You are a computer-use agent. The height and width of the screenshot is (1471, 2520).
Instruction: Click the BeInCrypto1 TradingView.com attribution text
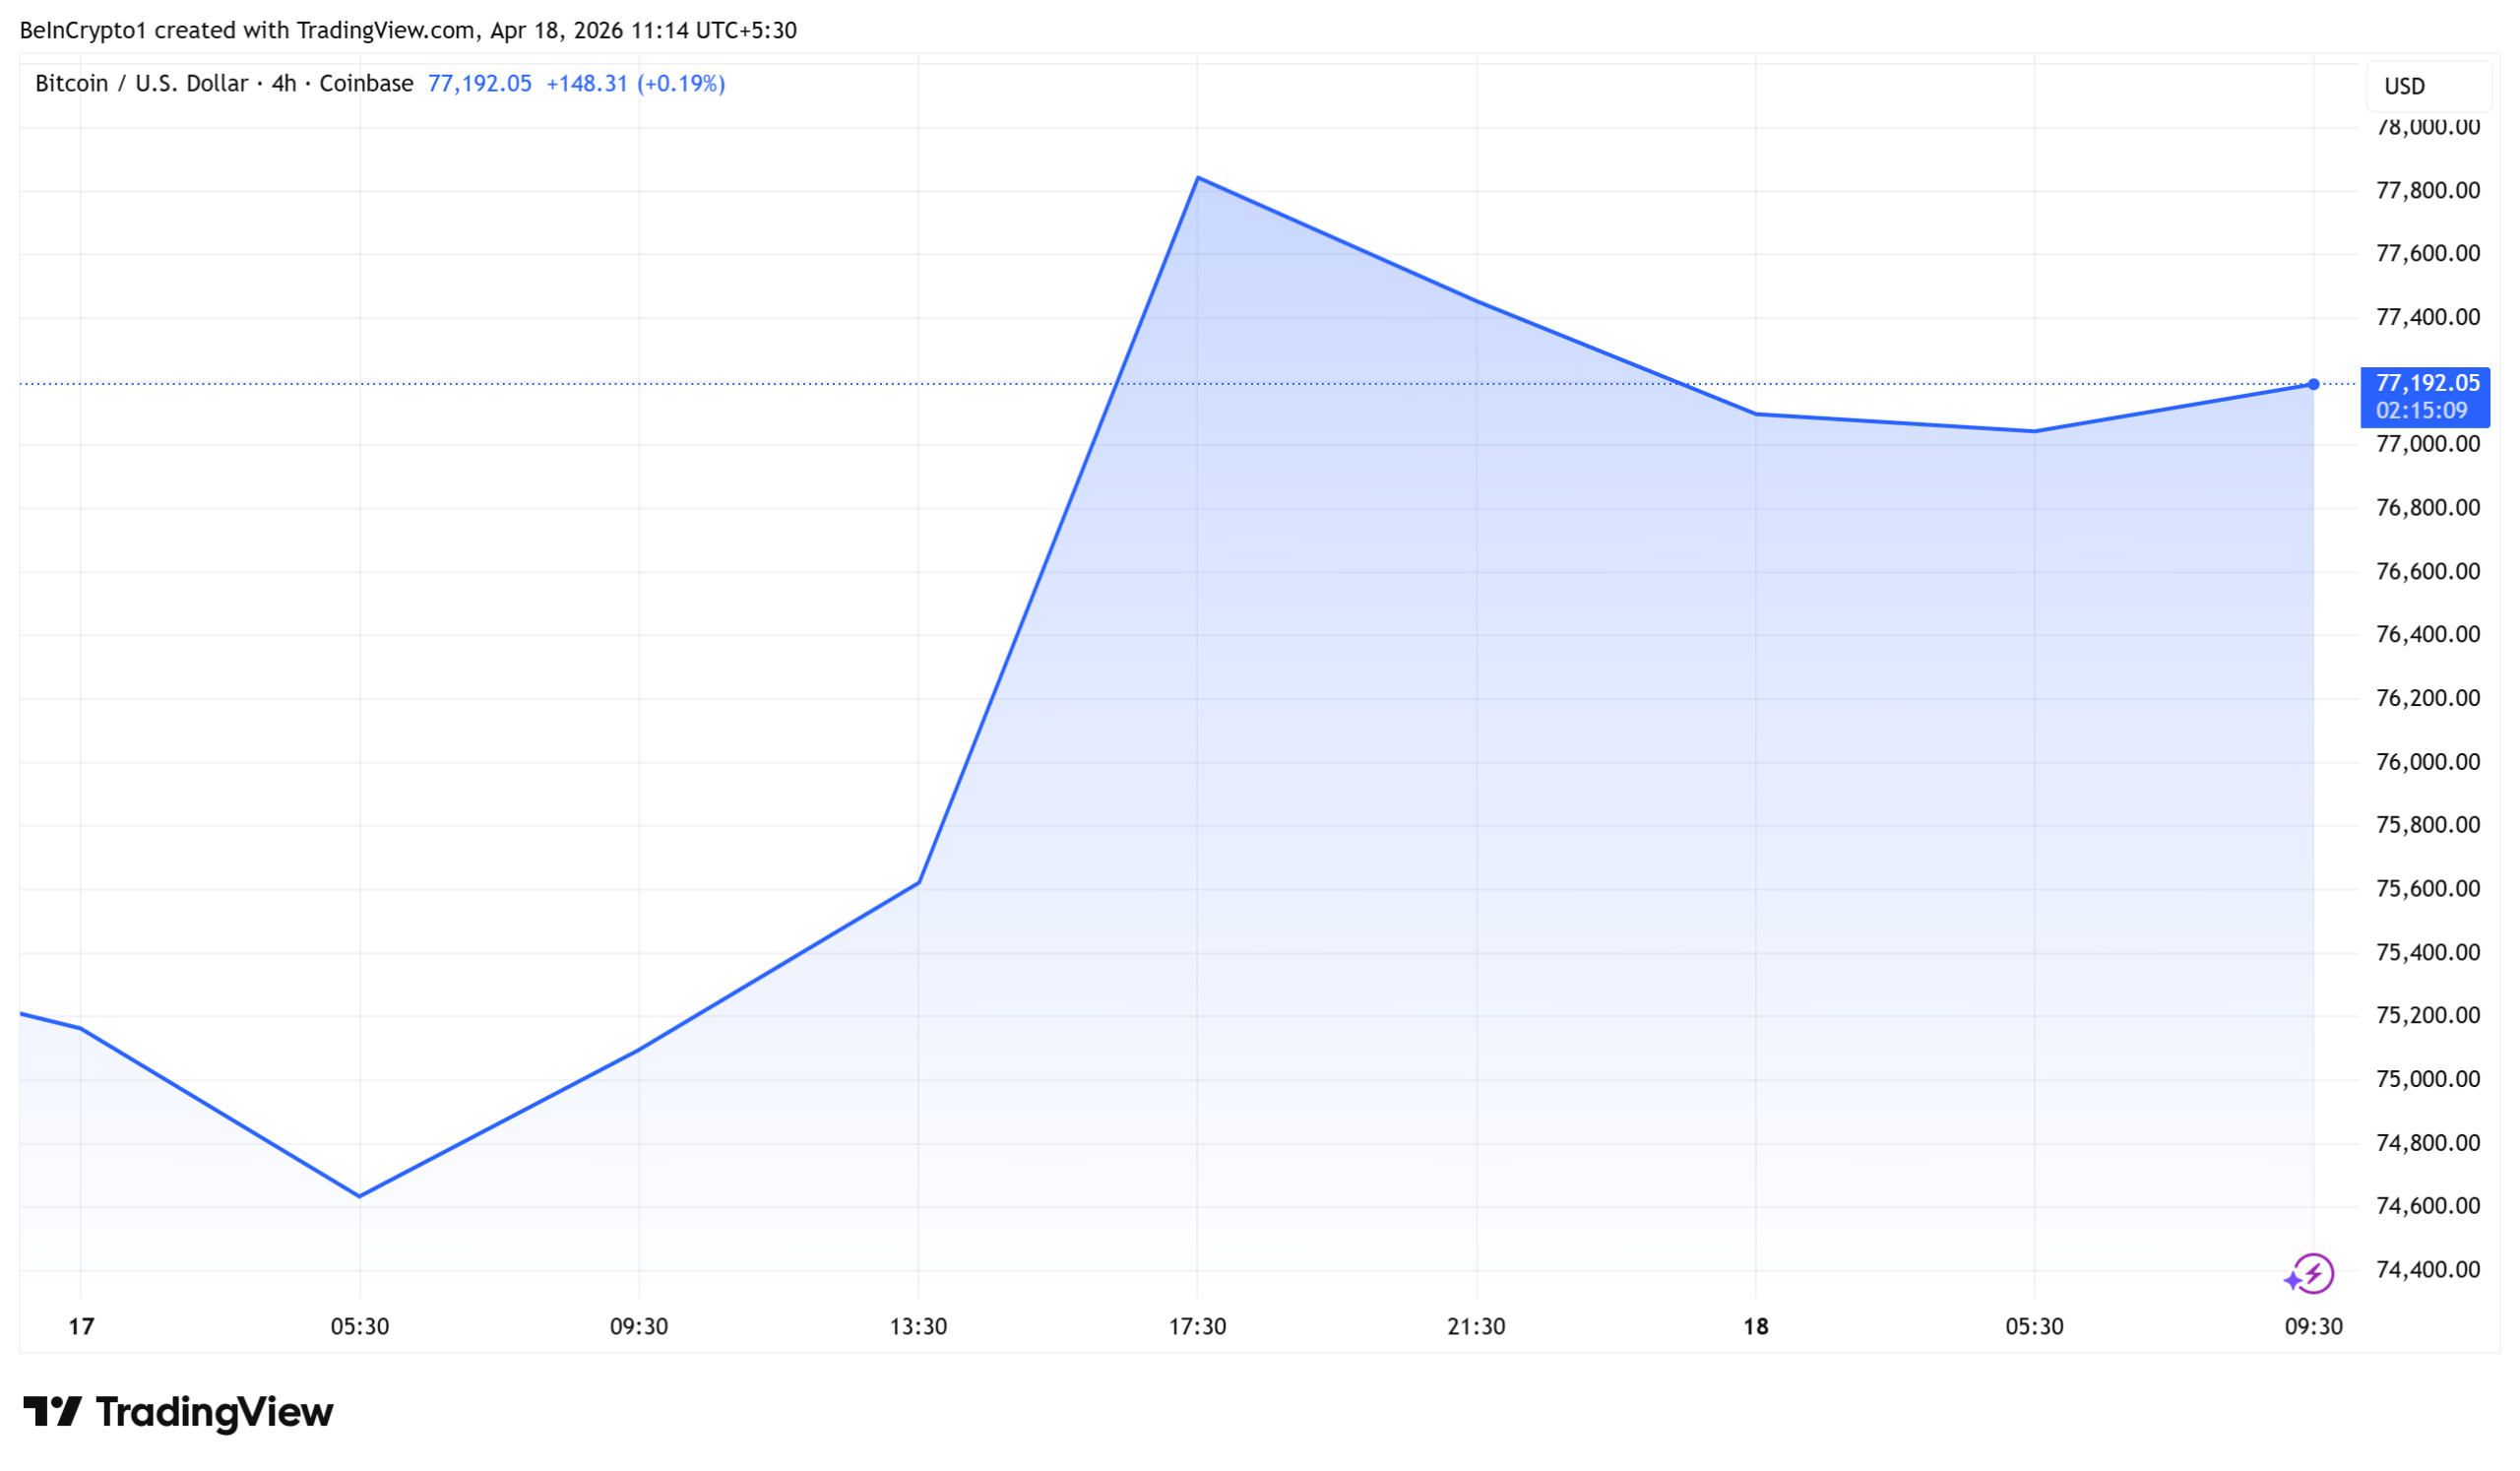pos(408,30)
